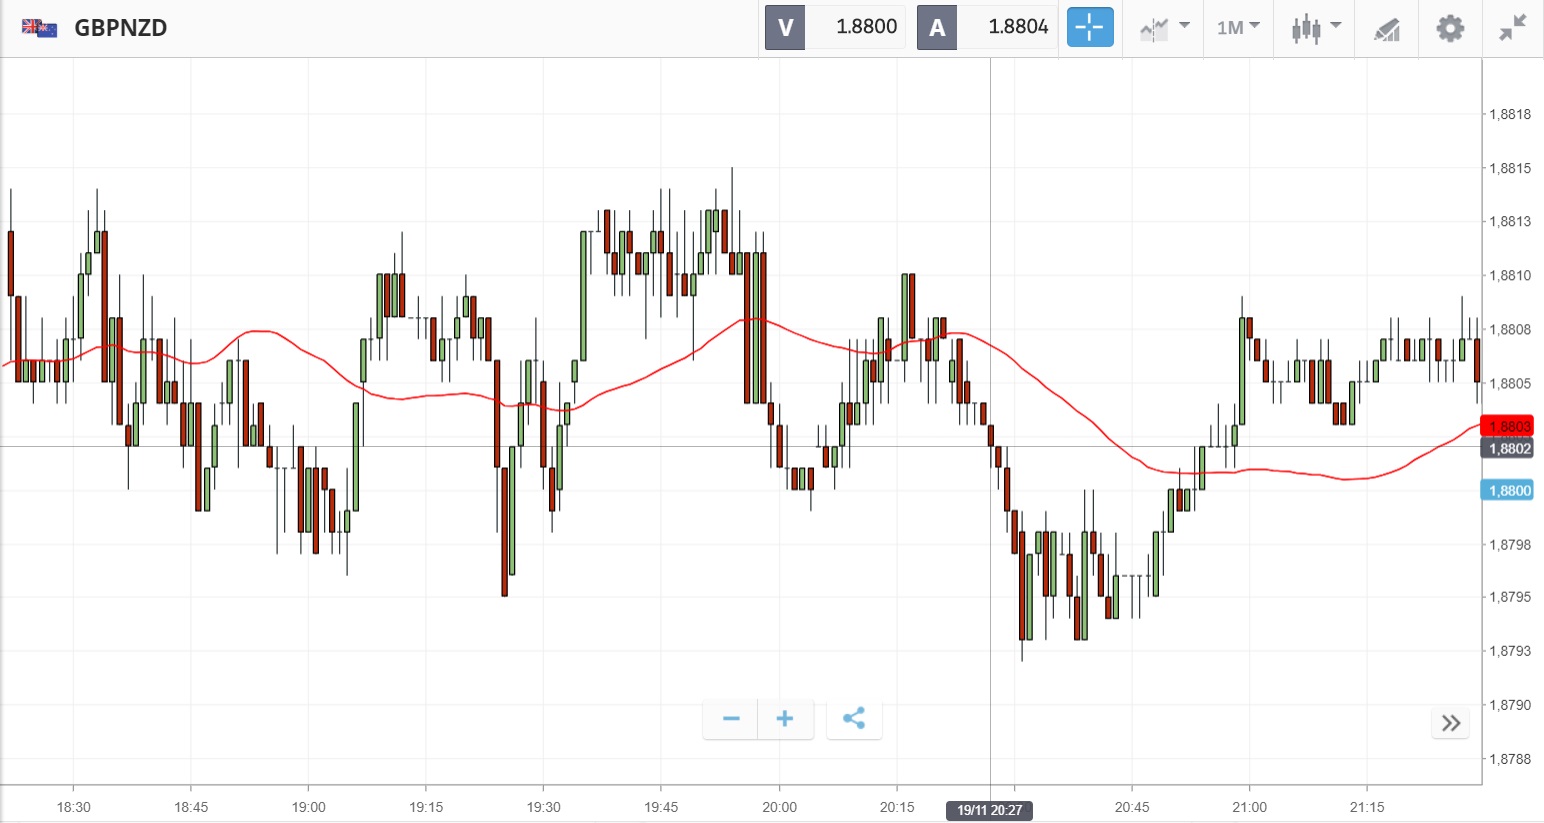
Task: Click the red moving average line label 1,8803
Action: click(1507, 427)
